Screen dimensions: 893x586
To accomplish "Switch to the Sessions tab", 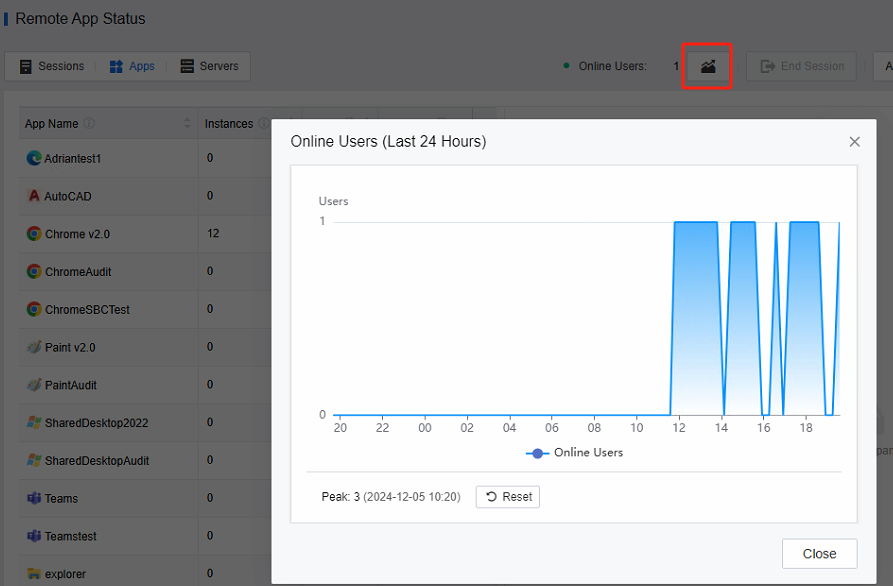I will point(51,66).
